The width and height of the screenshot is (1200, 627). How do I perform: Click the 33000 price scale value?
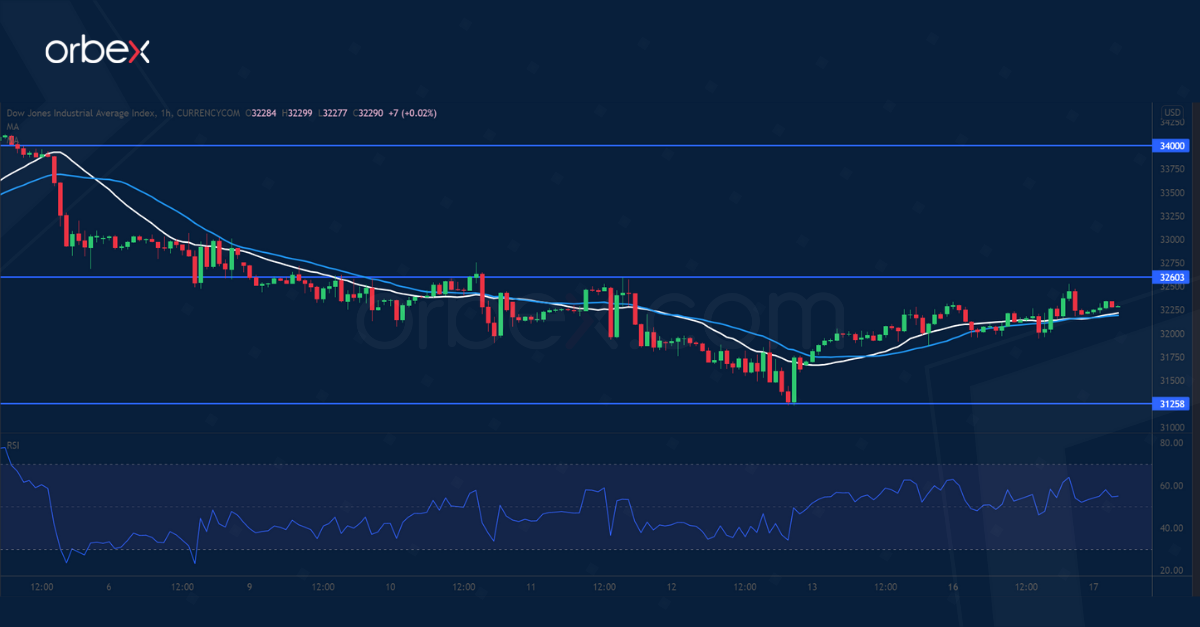pyautogui.click(x=1172, y=240)
